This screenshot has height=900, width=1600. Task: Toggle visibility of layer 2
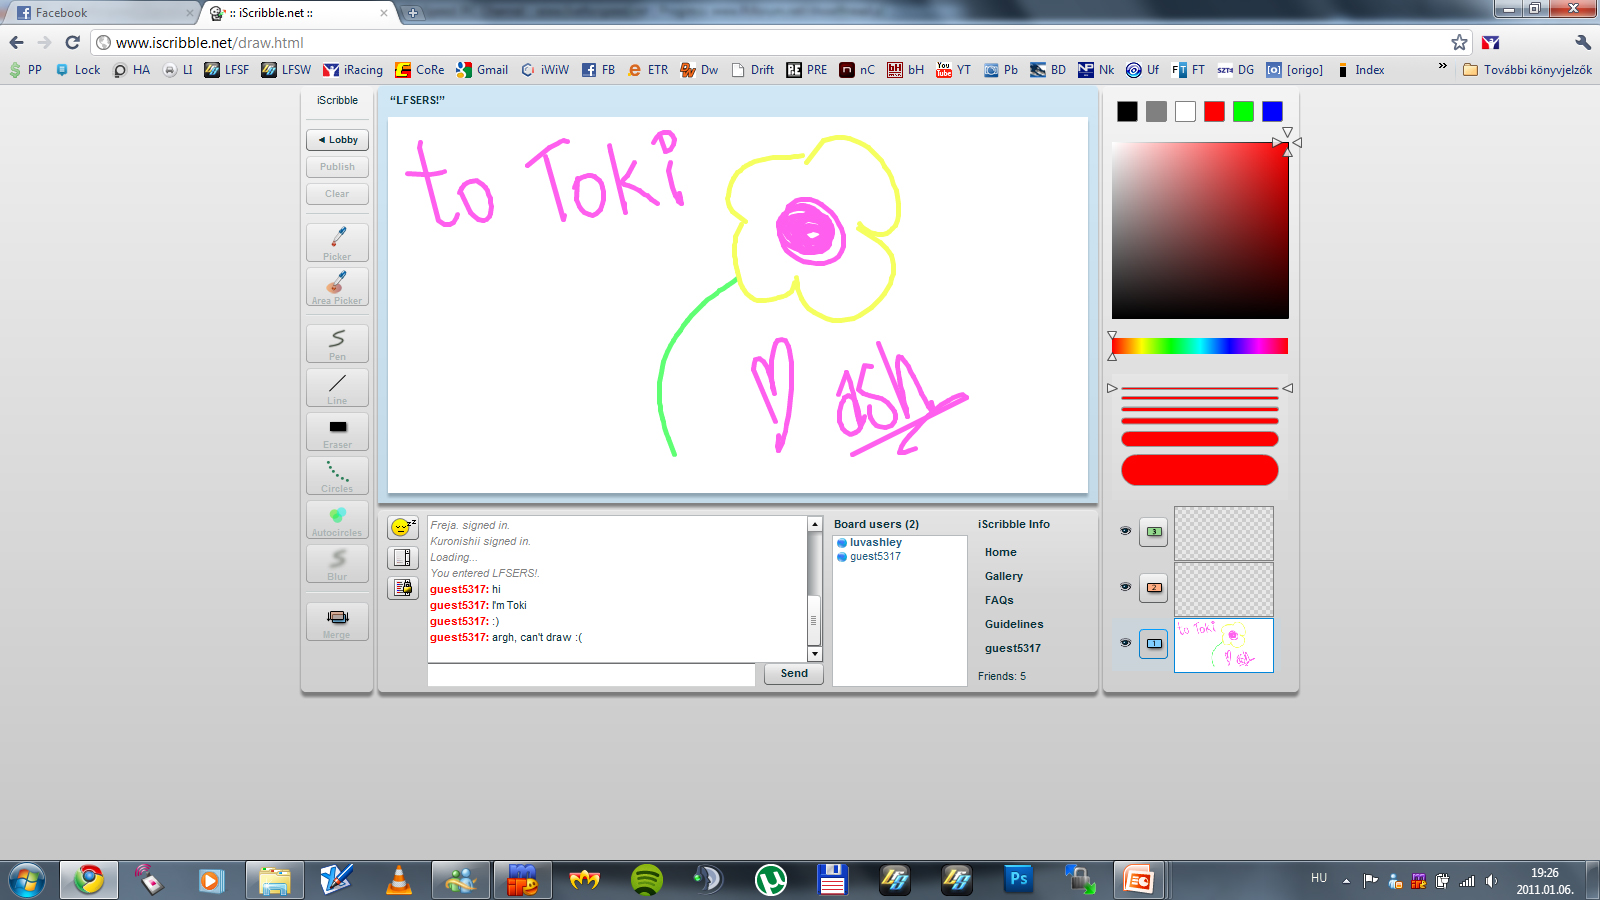click(x=1125, y=587)
